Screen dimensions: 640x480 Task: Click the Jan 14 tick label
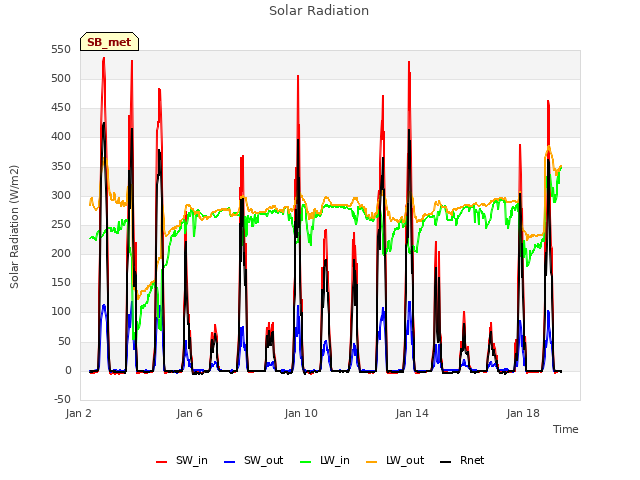click(x=412, y=413)
